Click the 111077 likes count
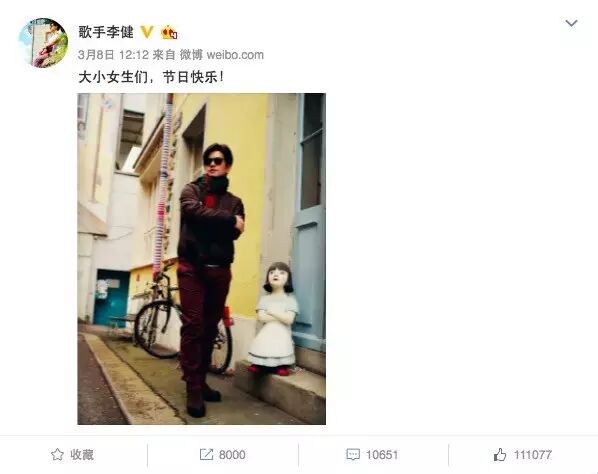The width and height of the screenshot is (598, 474). click(533, 455)
